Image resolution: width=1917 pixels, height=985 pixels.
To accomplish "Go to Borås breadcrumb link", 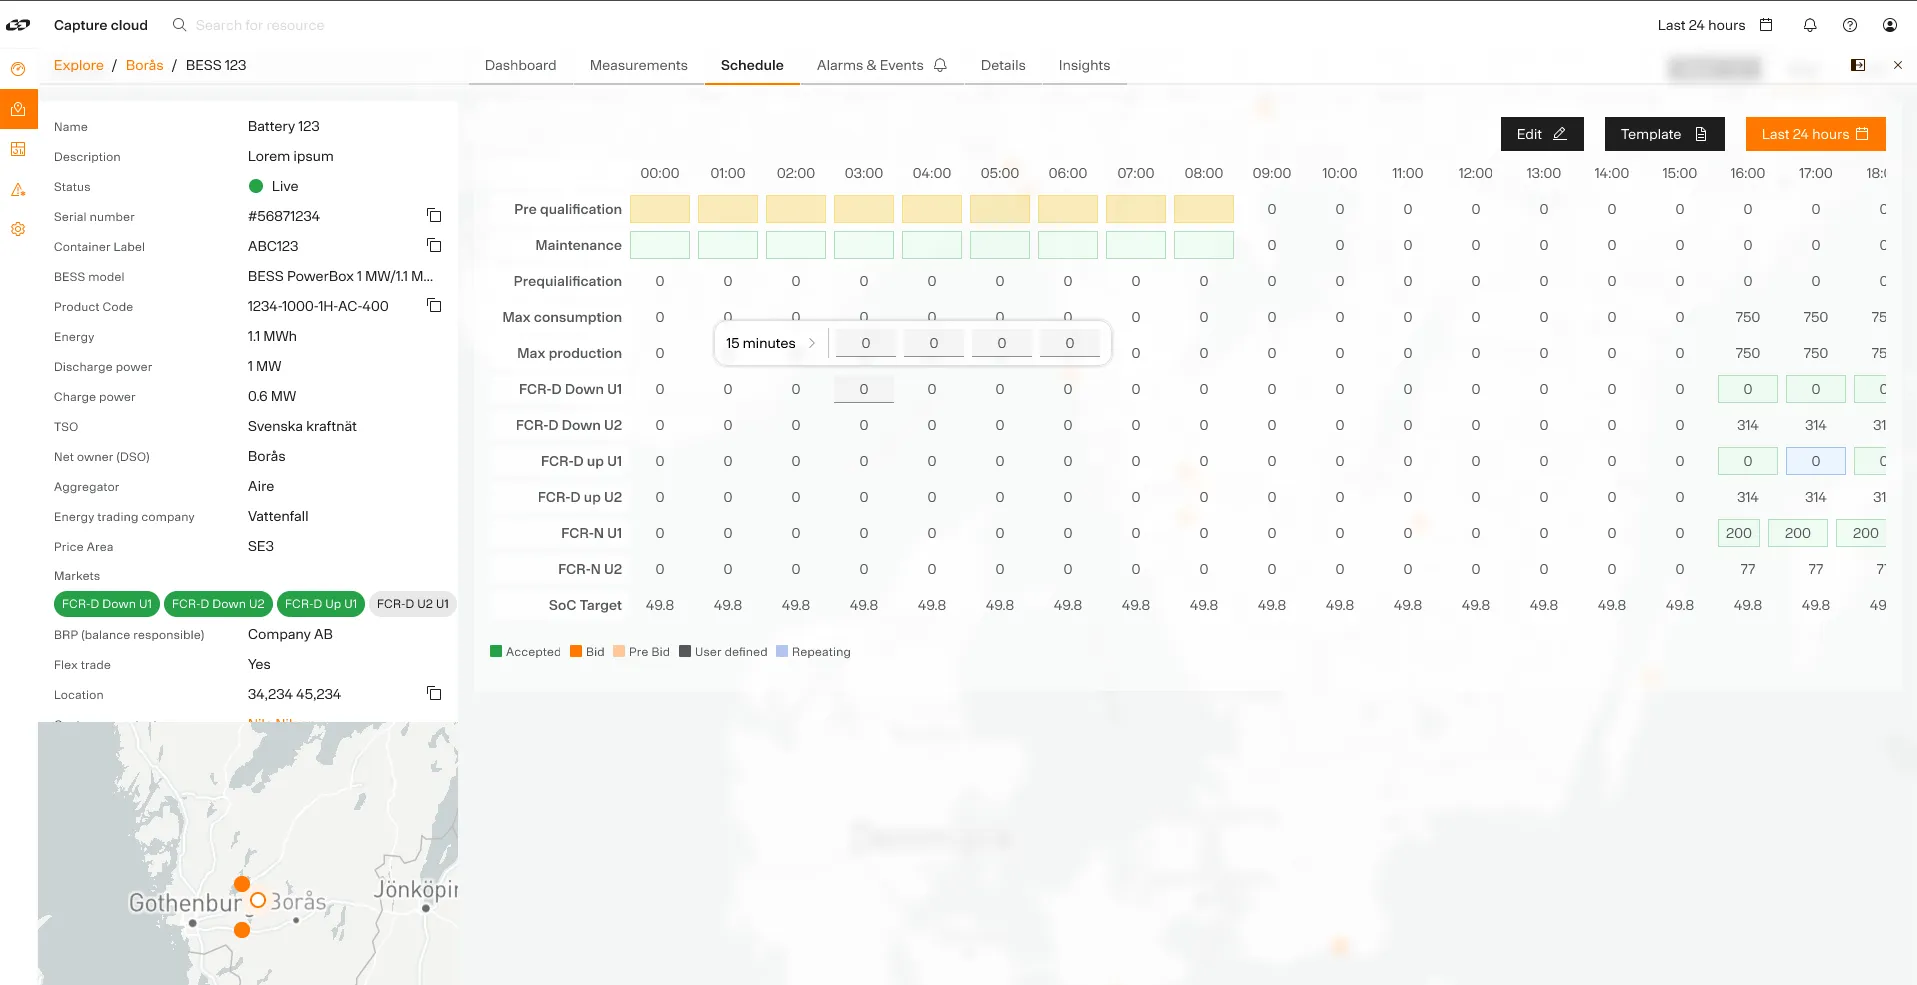I will [144, 65].
